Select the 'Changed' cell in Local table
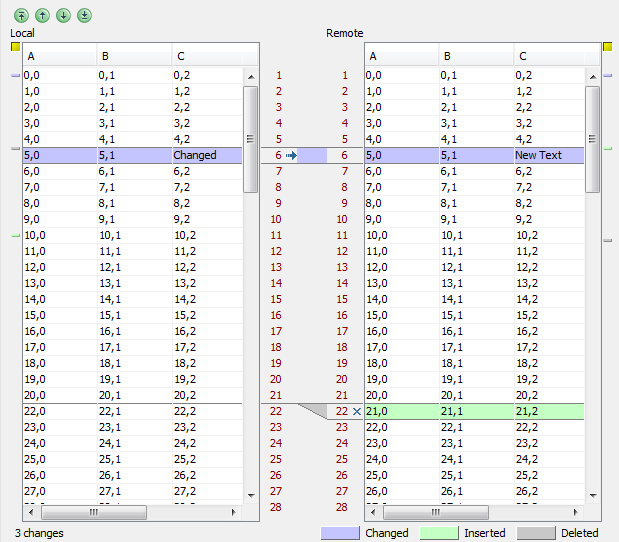The width and height of the screenshot is (619, 542). pos(206,156)
